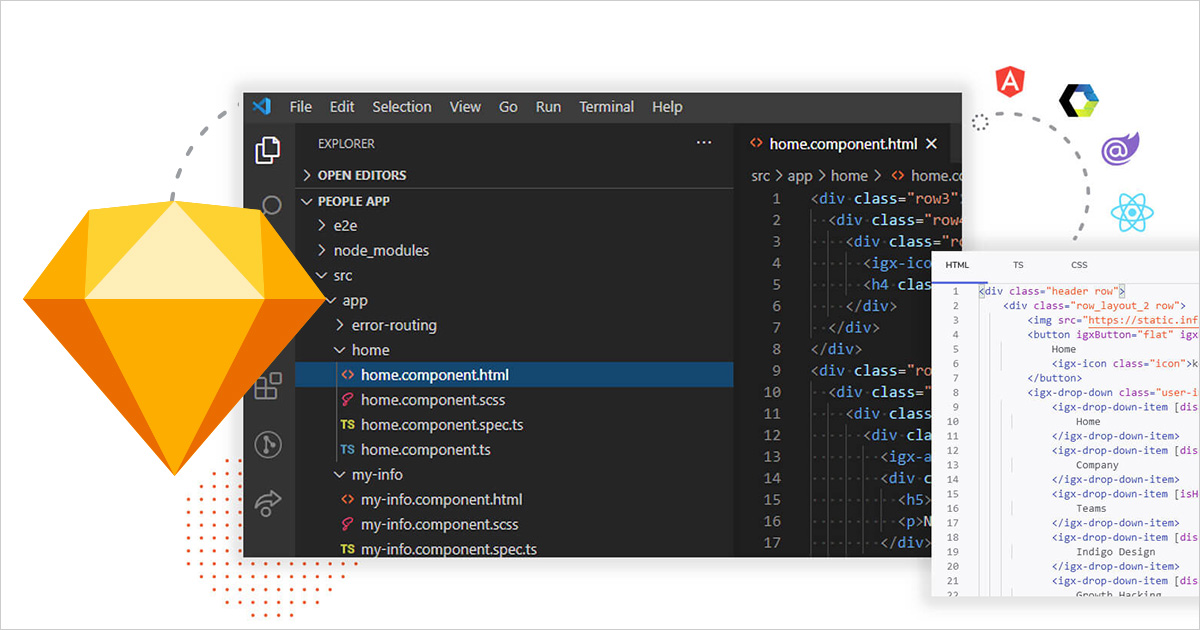
Task: Open the Go menu
Action: (x=508, y=107)
